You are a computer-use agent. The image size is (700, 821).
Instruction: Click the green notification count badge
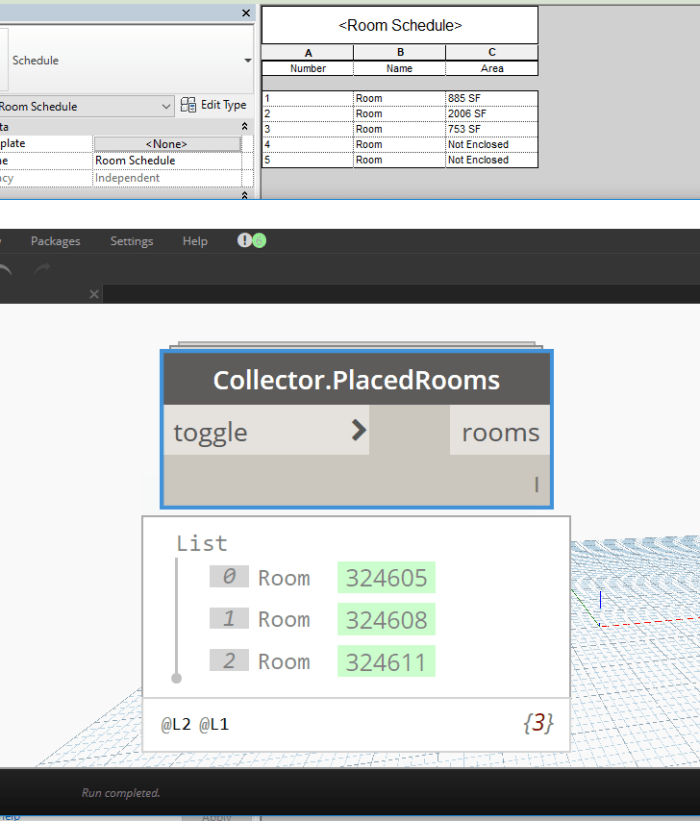click(x=258, y=241)
